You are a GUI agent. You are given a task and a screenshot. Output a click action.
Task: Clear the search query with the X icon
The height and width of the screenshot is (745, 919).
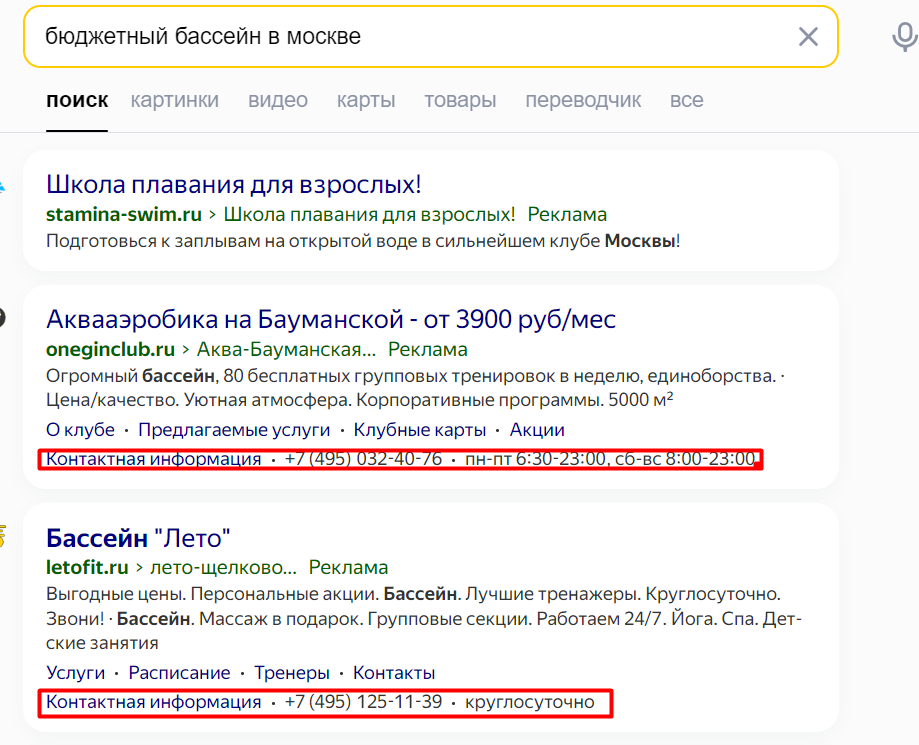tap(808, 36)
